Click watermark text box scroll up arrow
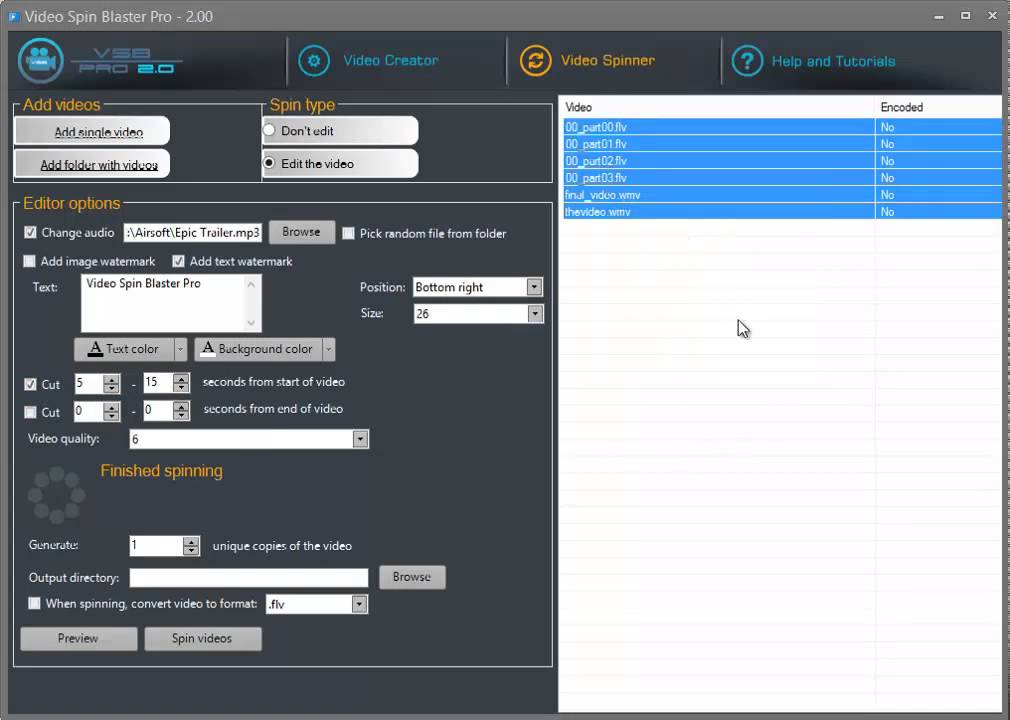The width and height of the screenshot is (1010, 720). pyautogui.click(x=251, y=284)
